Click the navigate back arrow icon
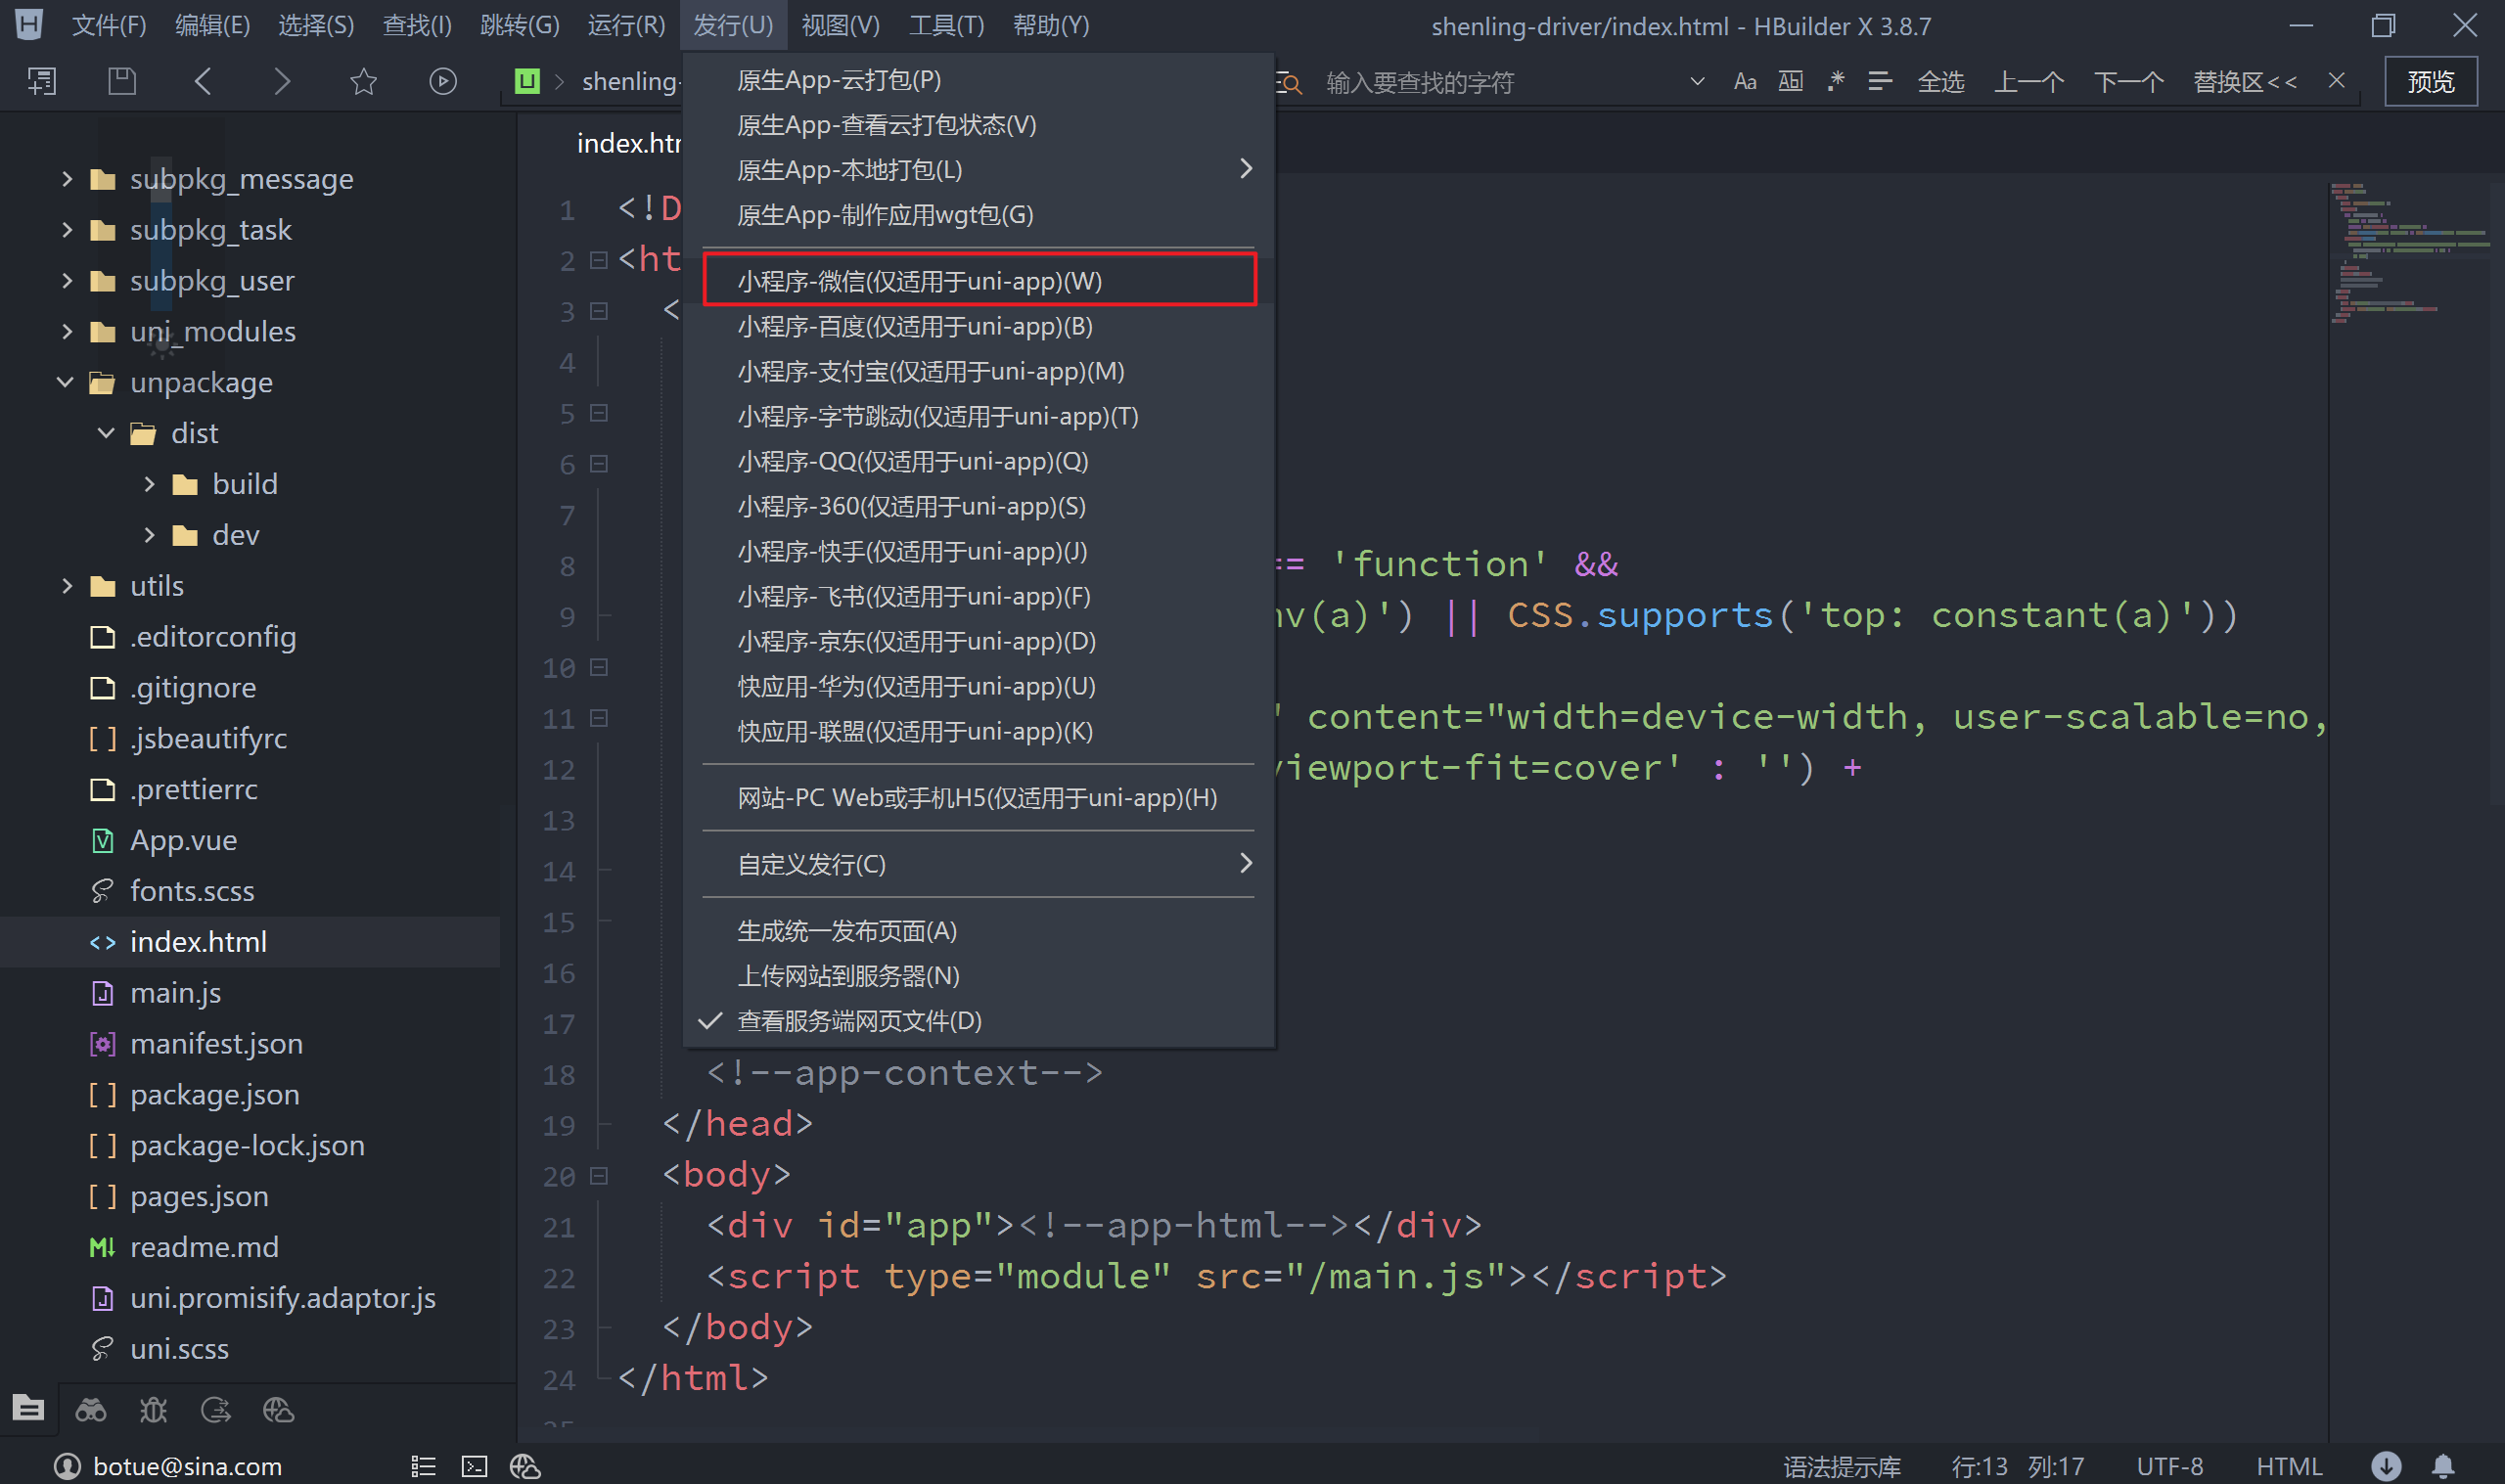This screenshot has width=2505, height=1484. (x=203, y=81)
